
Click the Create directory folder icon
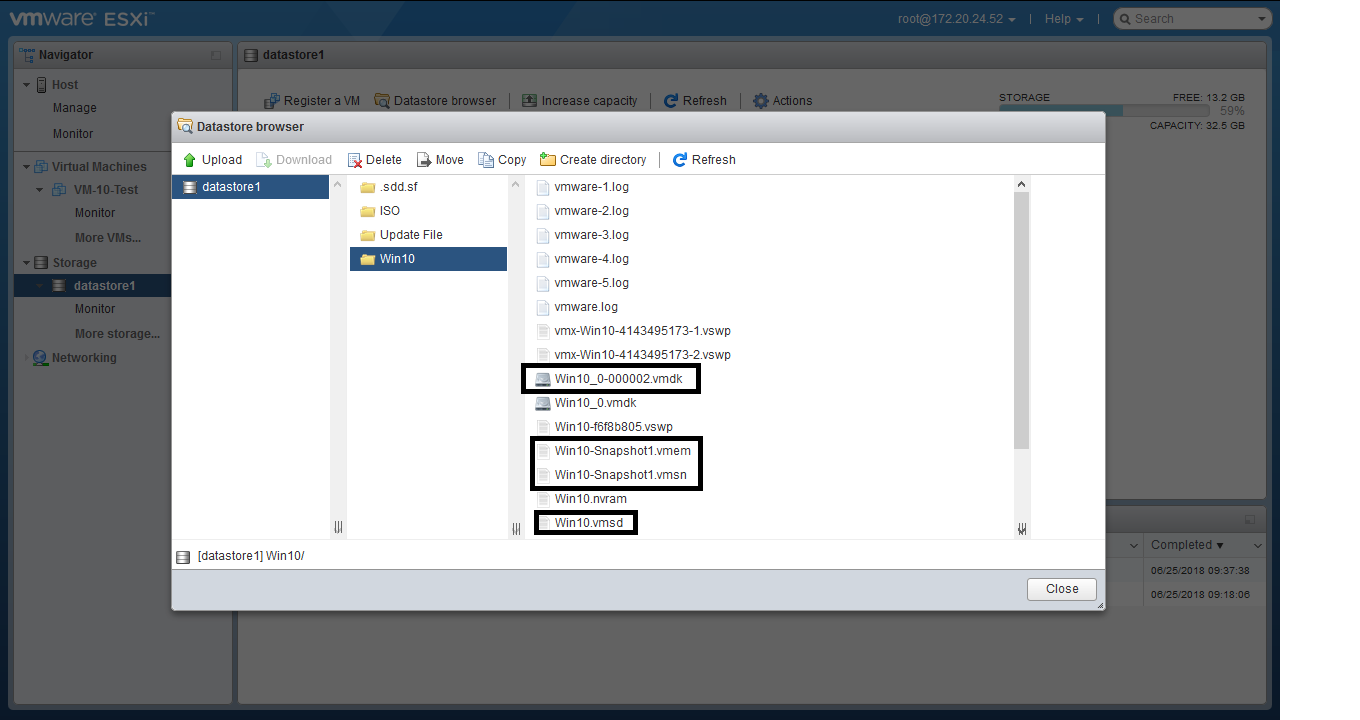[x=548, y=160]
